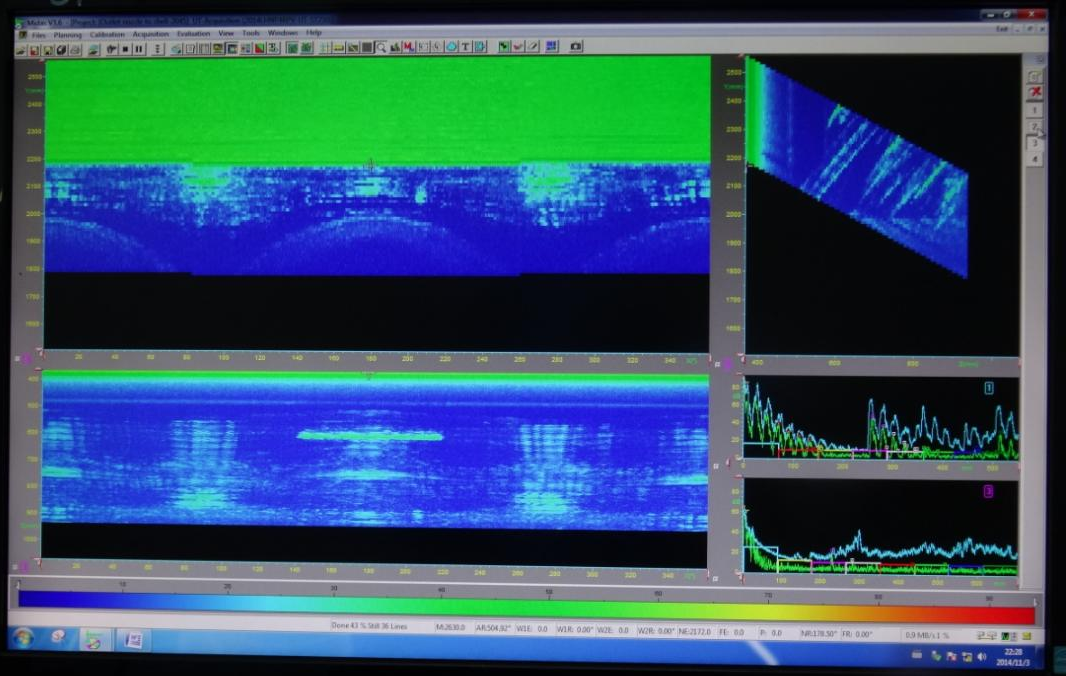The image size is (1066, 676).
Task: Click the document app icon on taskbar
Action: click(133, 640)
